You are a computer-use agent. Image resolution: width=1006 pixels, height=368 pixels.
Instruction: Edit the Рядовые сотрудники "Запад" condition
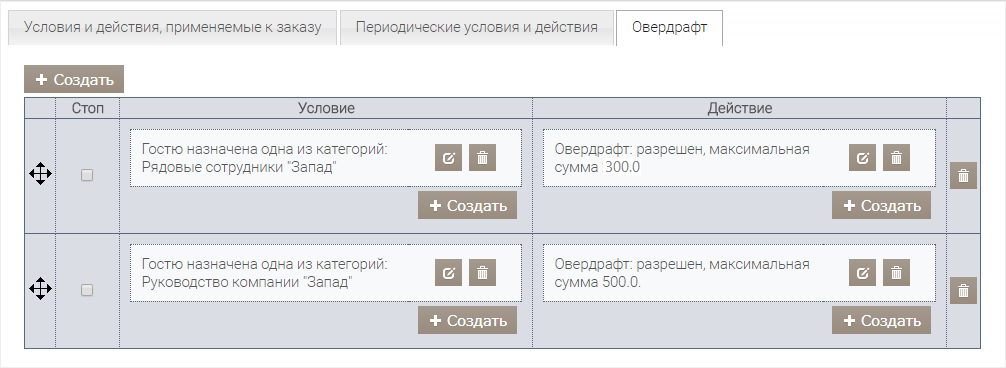(448, 158)
